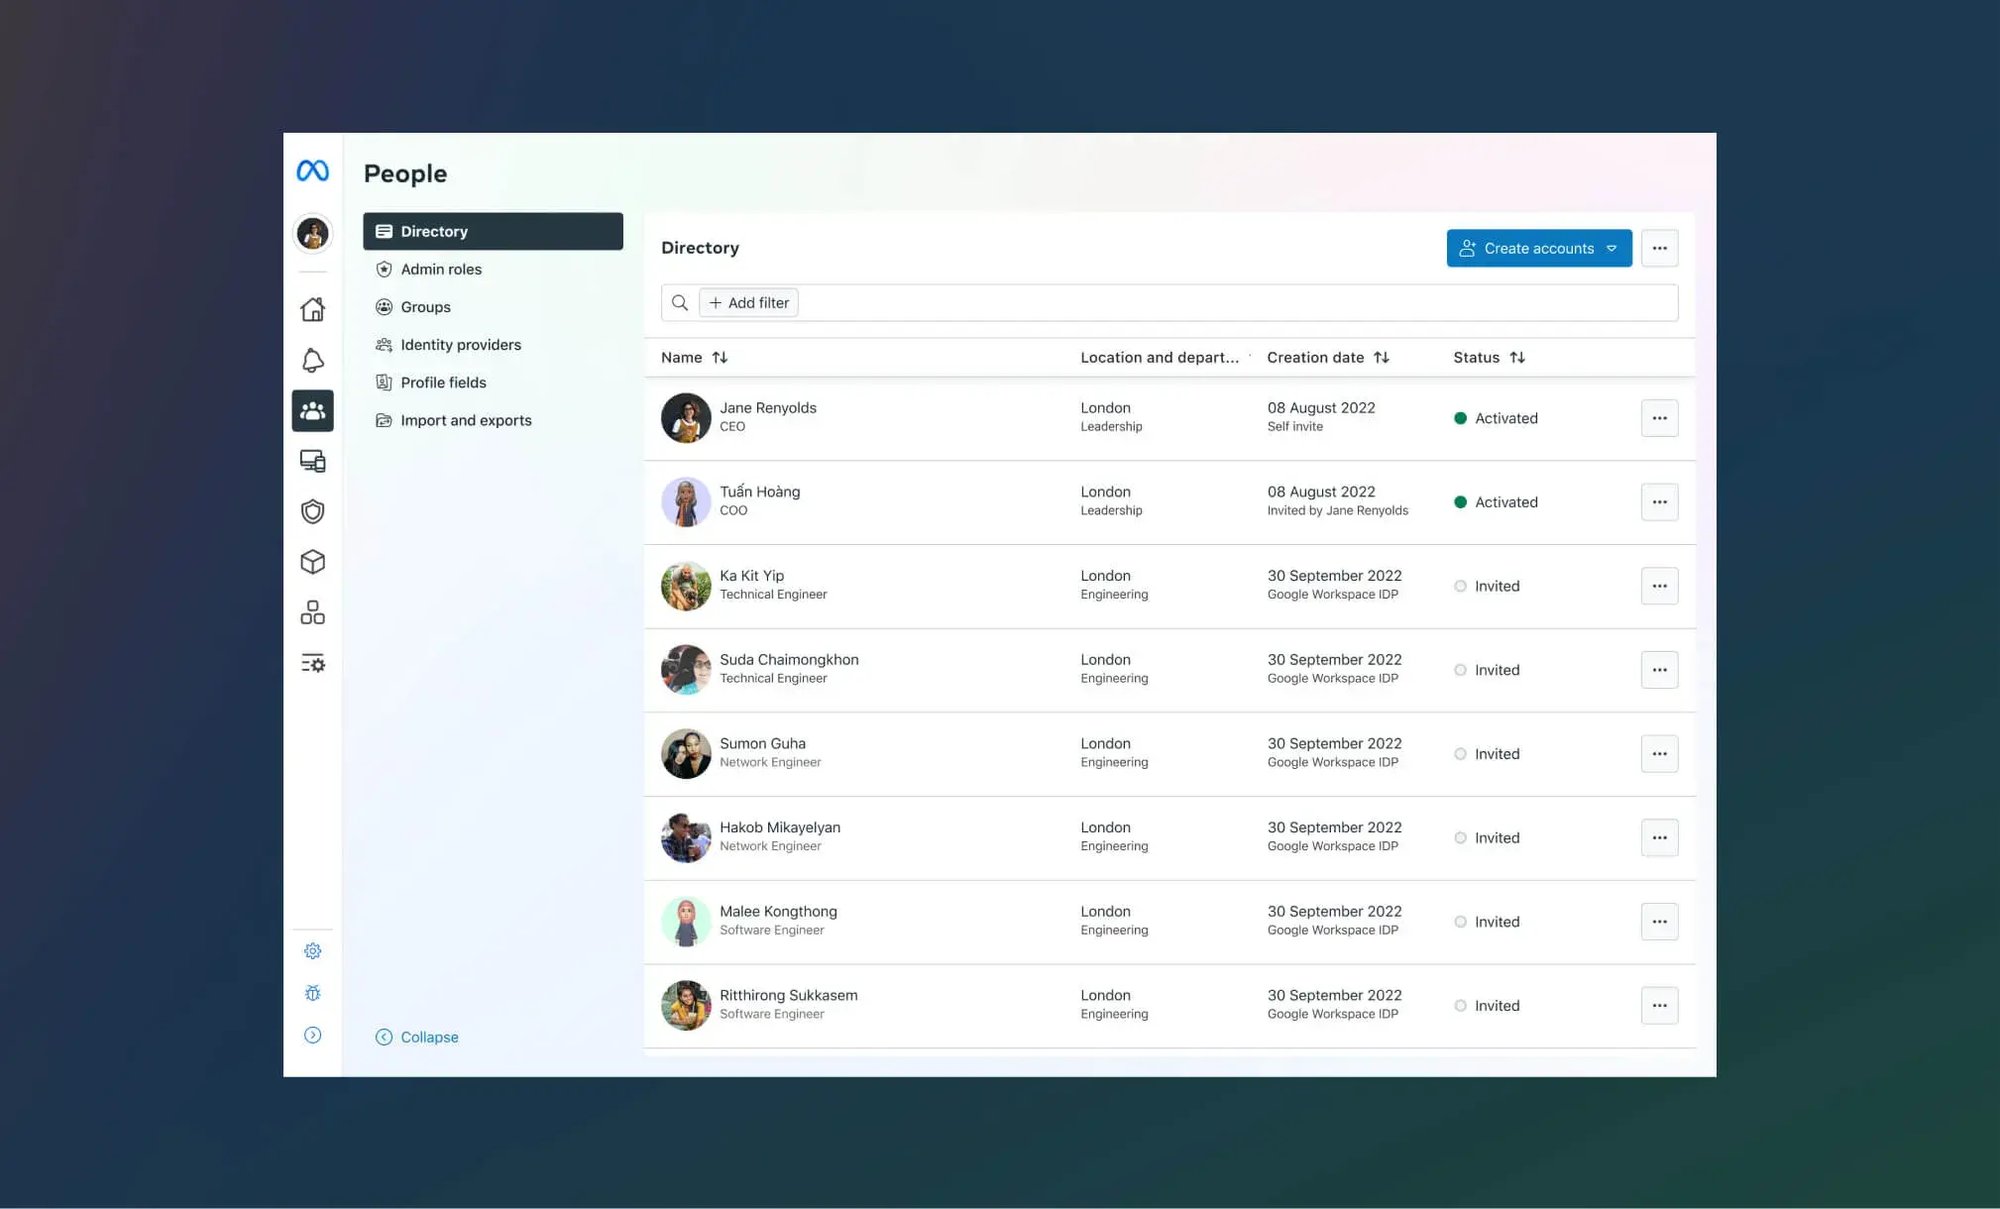Open the notifications bell icon
This screenshot has height=1209, width=2000.
pyautogui.click(x=312, y=358)
